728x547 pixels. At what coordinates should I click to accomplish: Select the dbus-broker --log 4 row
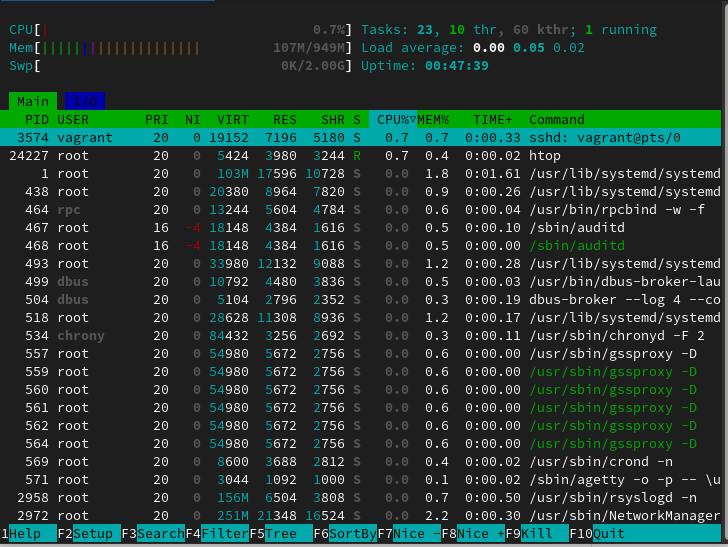360,300
